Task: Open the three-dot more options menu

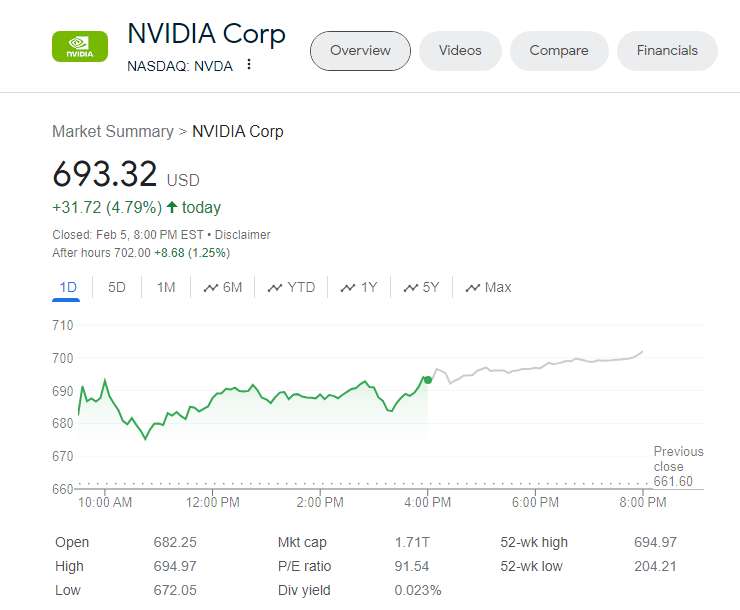Action: coord(249,65)
